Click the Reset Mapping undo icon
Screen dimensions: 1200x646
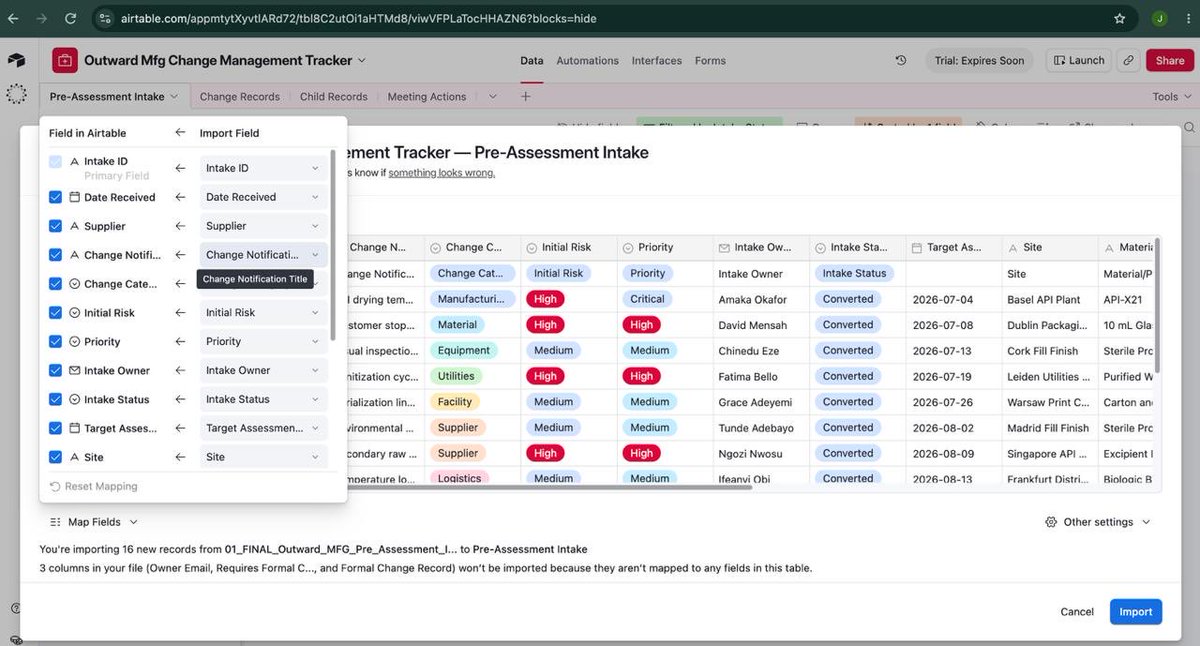(x=55, y=486)
